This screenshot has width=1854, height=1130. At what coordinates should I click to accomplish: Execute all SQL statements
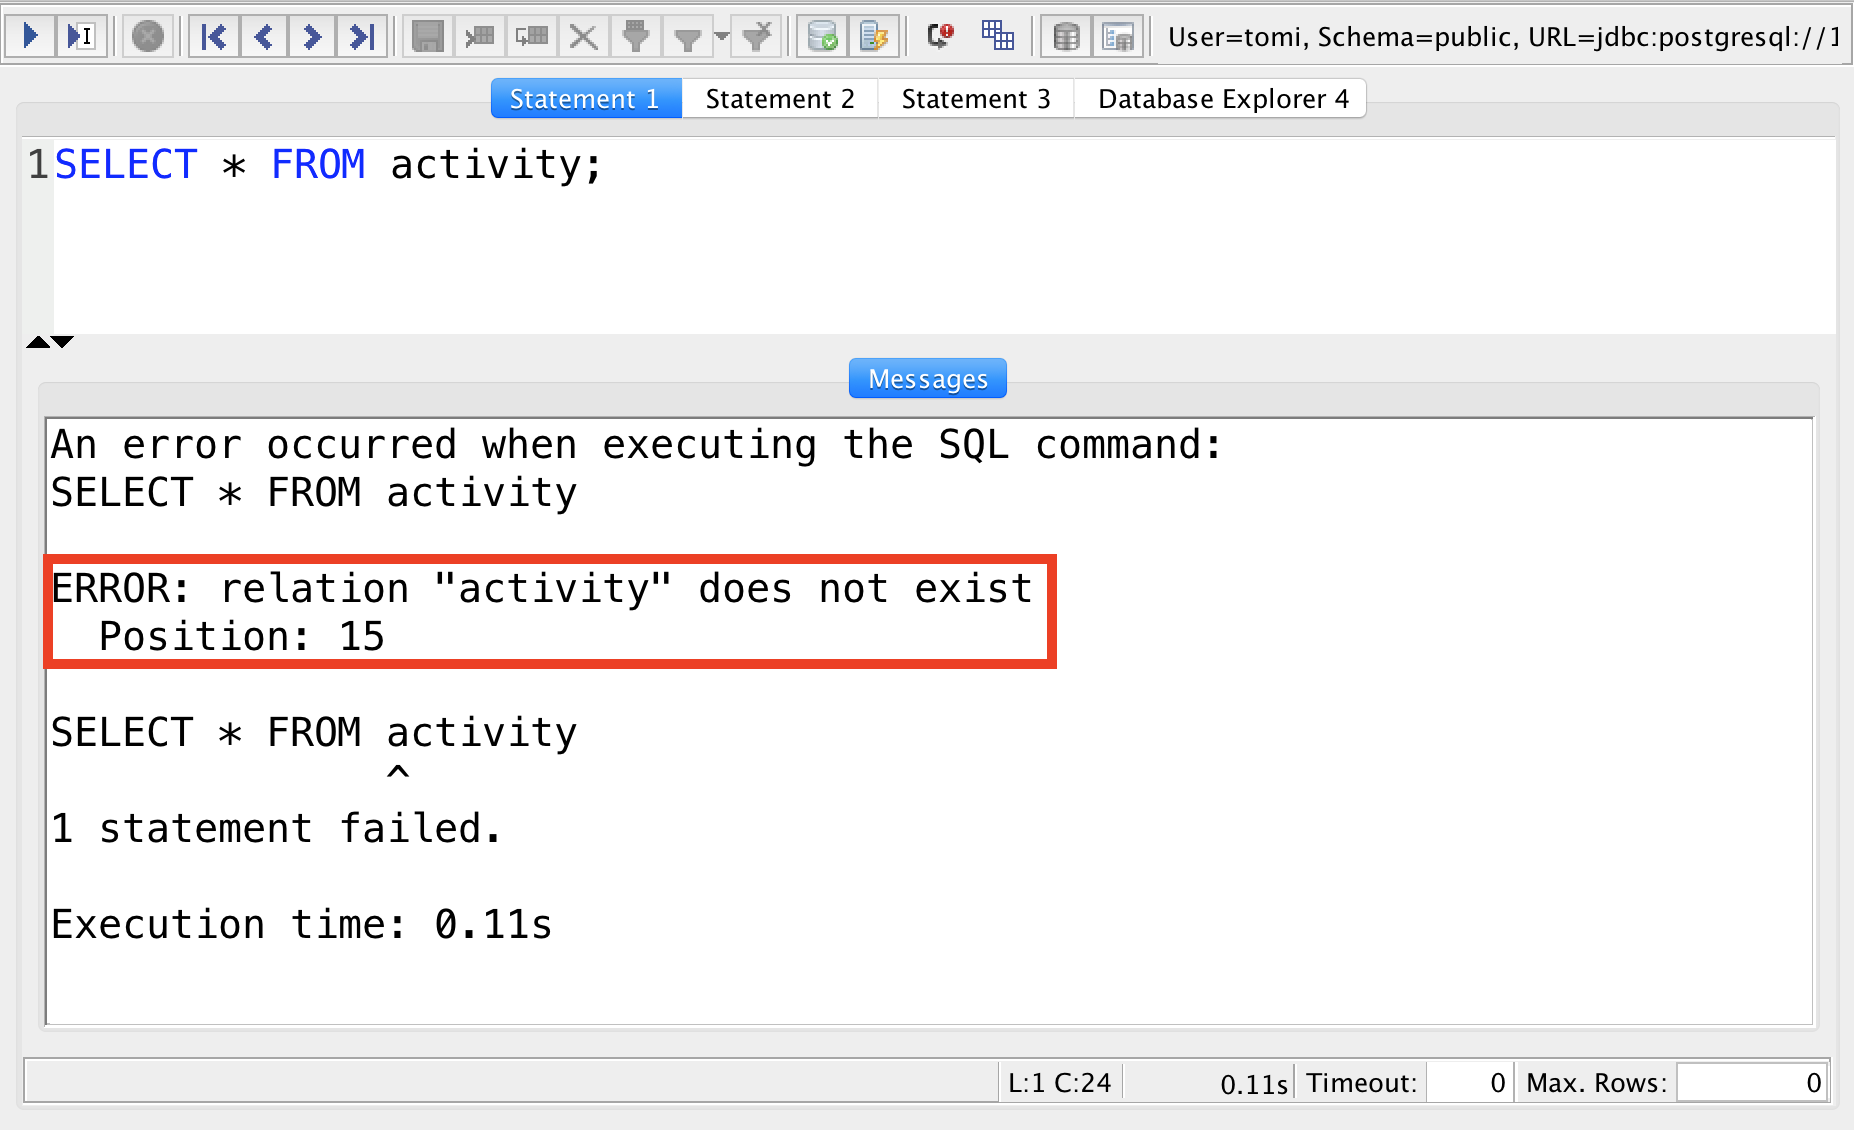(31, 35)
